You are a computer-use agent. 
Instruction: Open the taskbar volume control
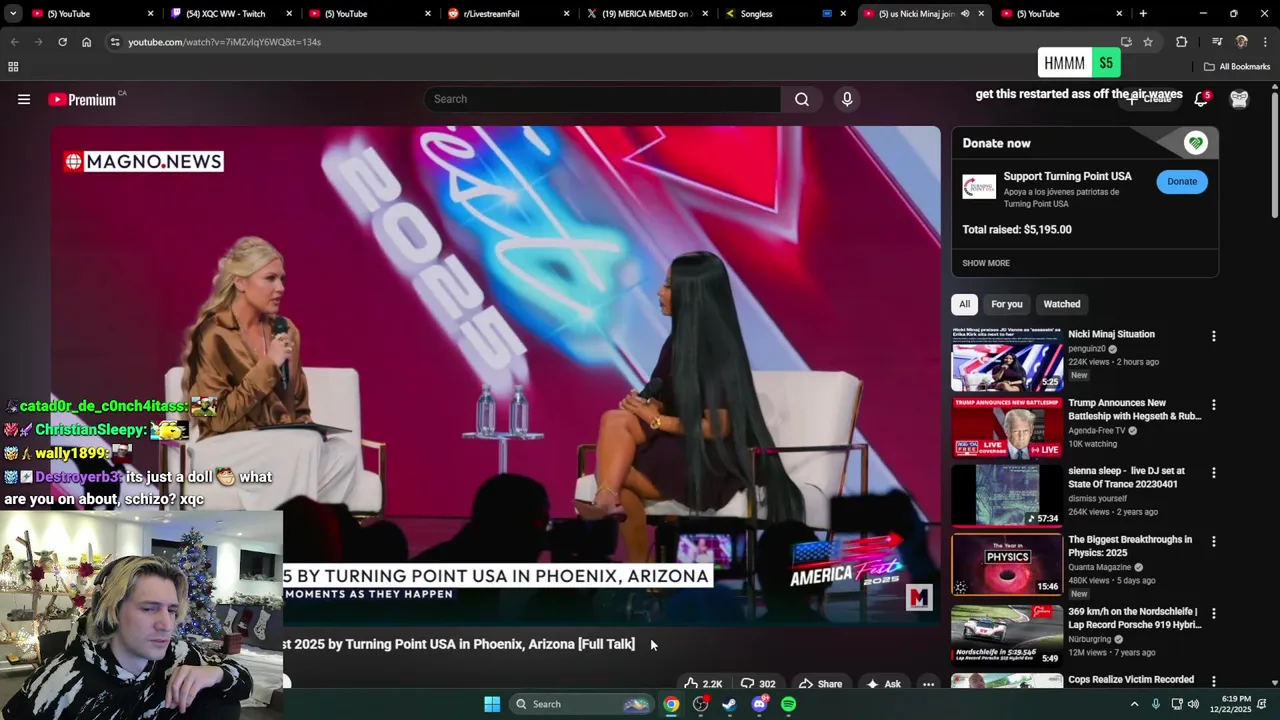[x=1193, y=704]
